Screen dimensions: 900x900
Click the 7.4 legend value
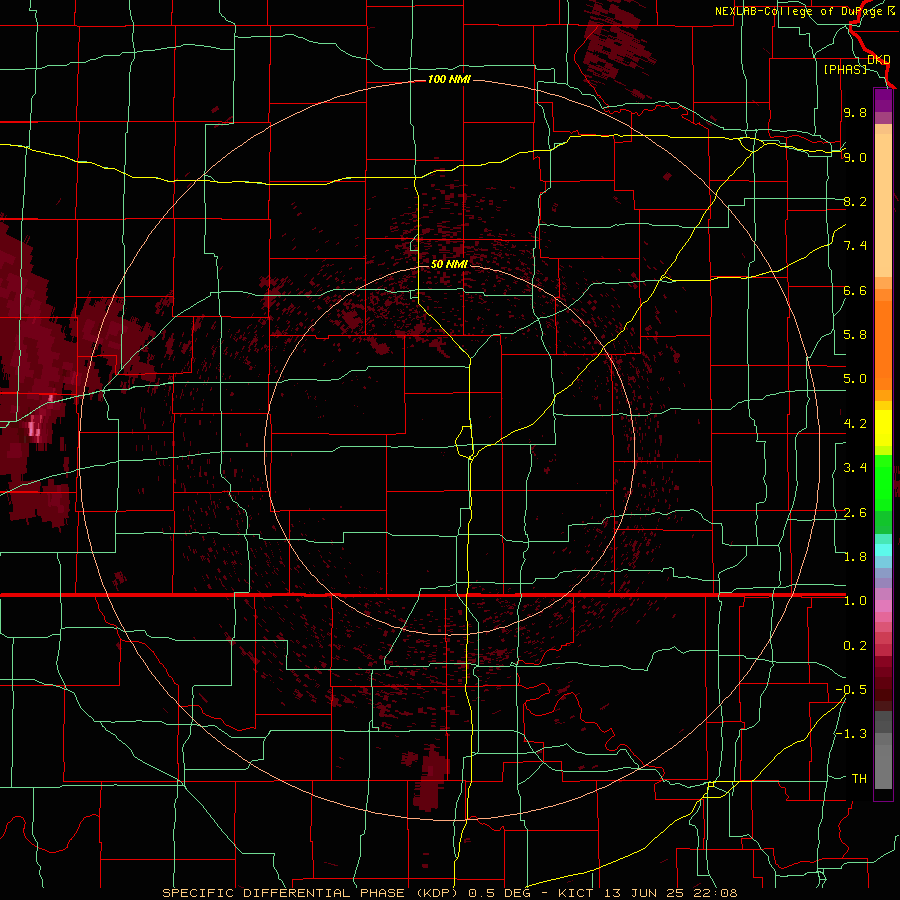[855, 246]
